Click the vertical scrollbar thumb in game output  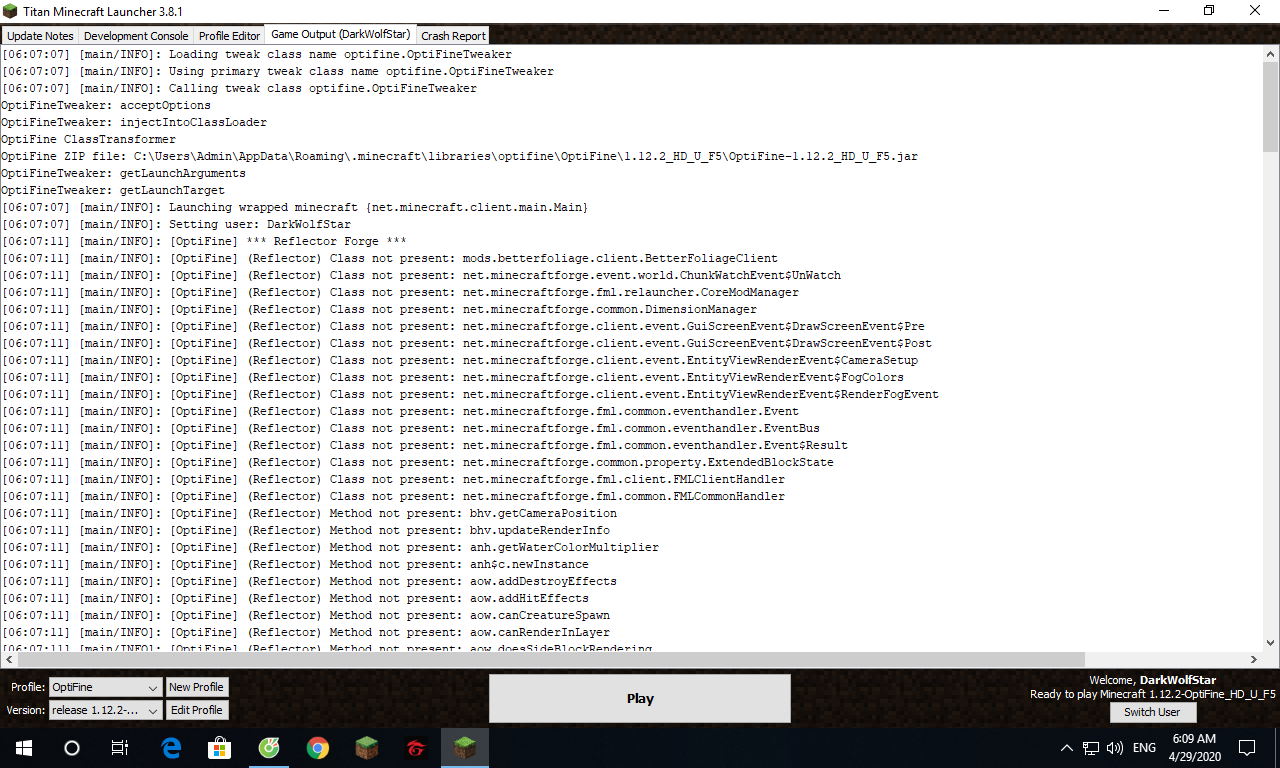tap(1271, 106)
